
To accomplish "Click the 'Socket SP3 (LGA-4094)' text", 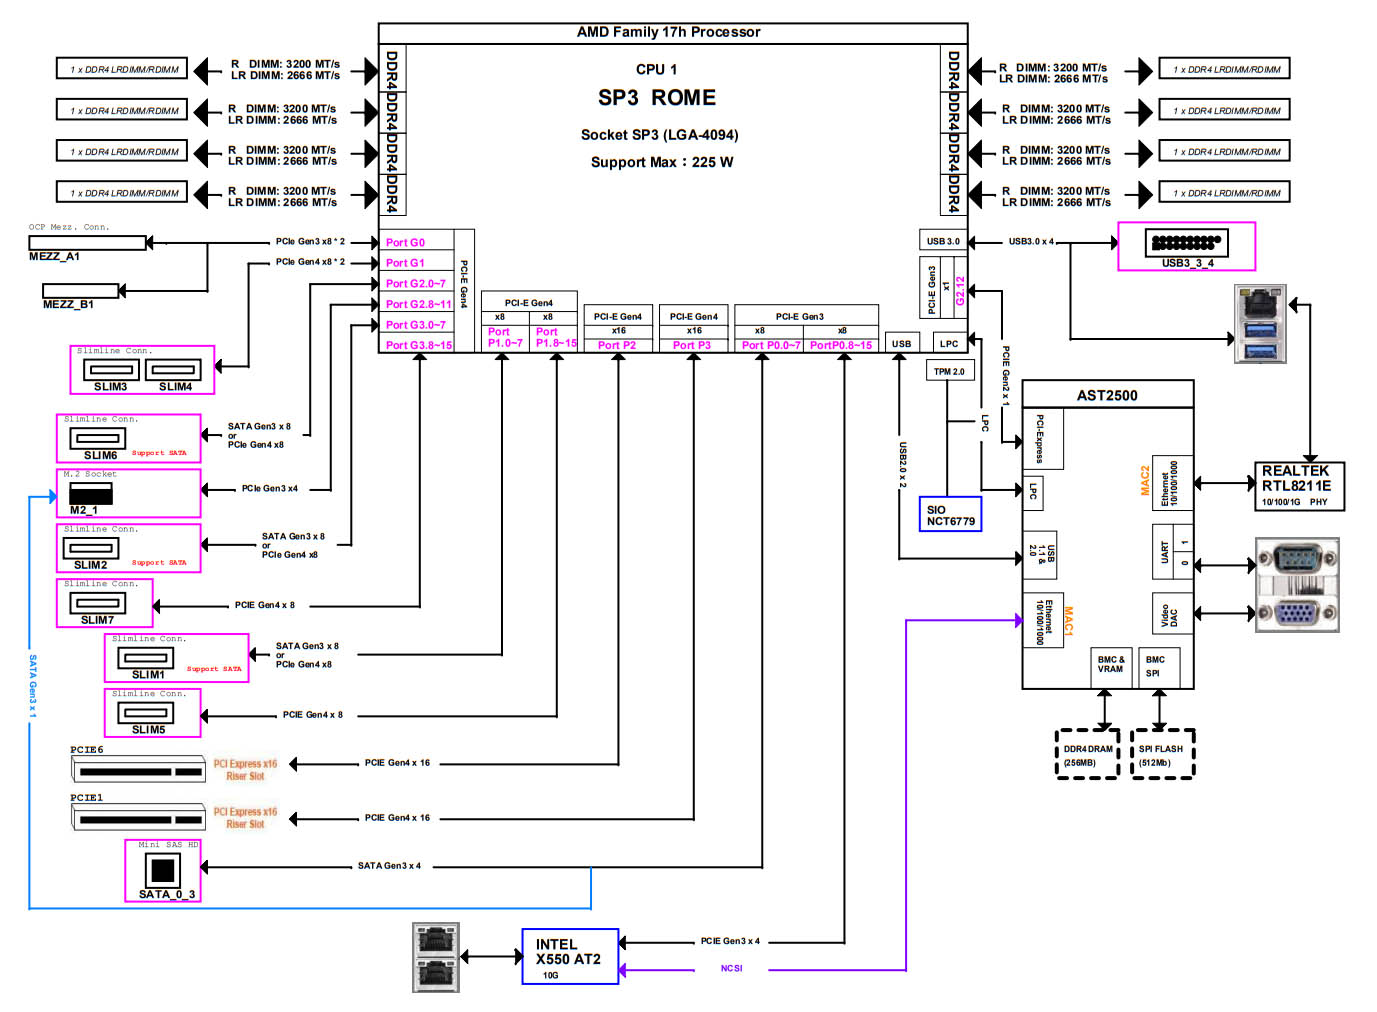I will pyautogui.click(x=659, y=135).
